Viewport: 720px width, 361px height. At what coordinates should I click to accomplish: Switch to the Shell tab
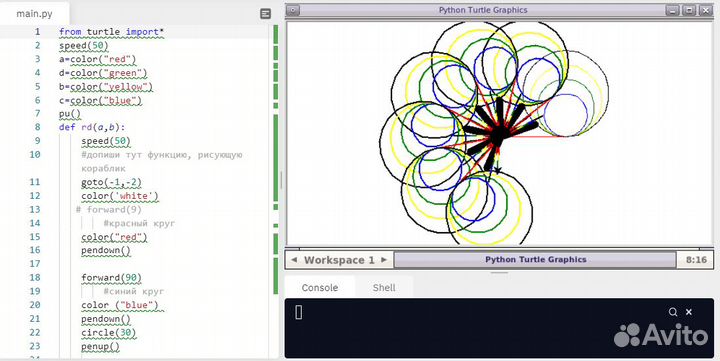(x=384, y=288)
